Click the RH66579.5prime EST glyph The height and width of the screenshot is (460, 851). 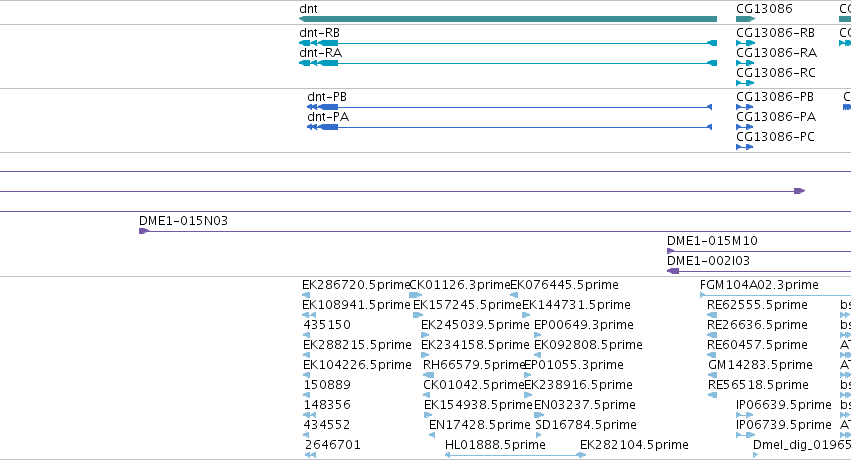pos(428,375)
